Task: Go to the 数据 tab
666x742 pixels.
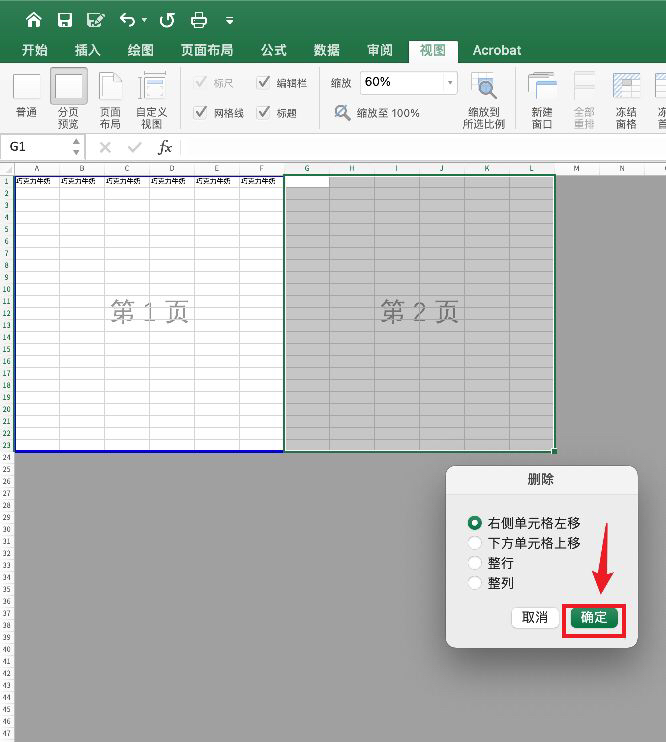Action: tap(327, 50)
